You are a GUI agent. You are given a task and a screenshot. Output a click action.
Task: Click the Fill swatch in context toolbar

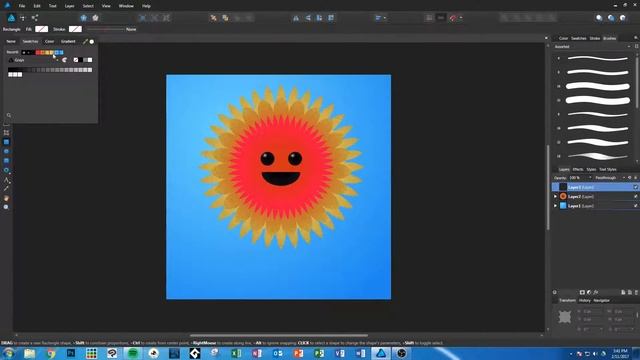click(42, 29)
